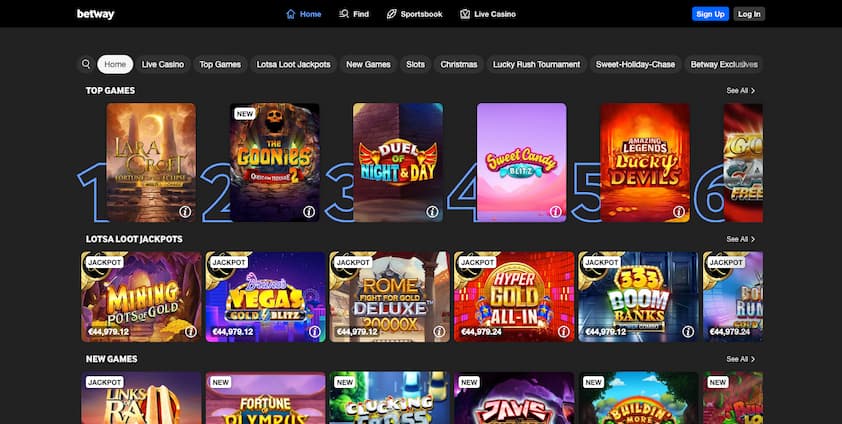Open Rome Fight for Gold Deluxe game
This screenshot has height=424, width=842.
[x=390, y=297]
